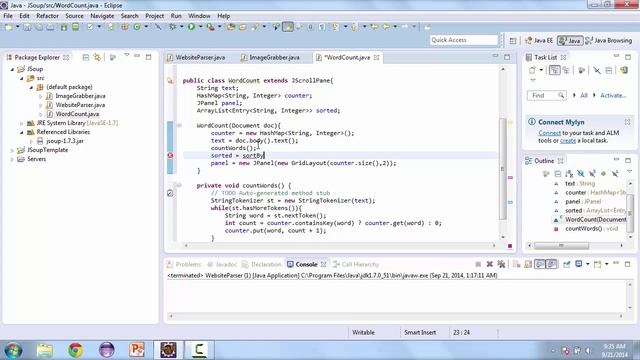Toggle Show Console on Standard Error
The width and height of the screenshot is (640, 360).
click(551, 264)
